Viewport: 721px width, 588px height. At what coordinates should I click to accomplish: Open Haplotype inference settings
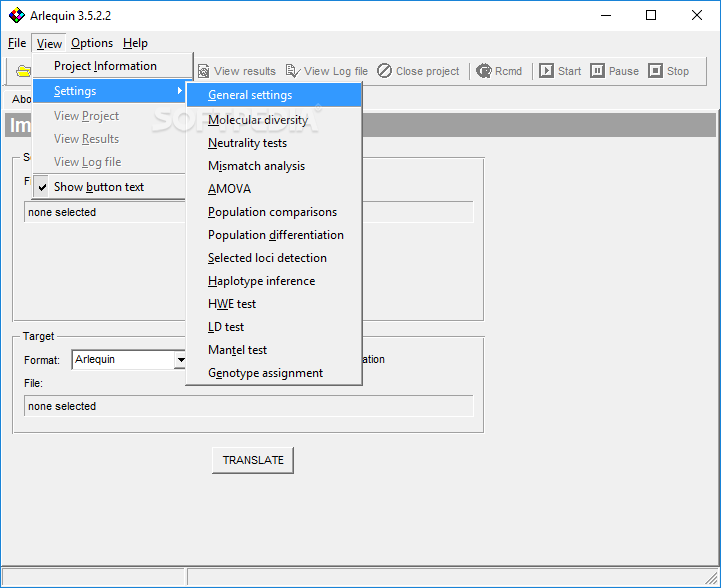274,281
